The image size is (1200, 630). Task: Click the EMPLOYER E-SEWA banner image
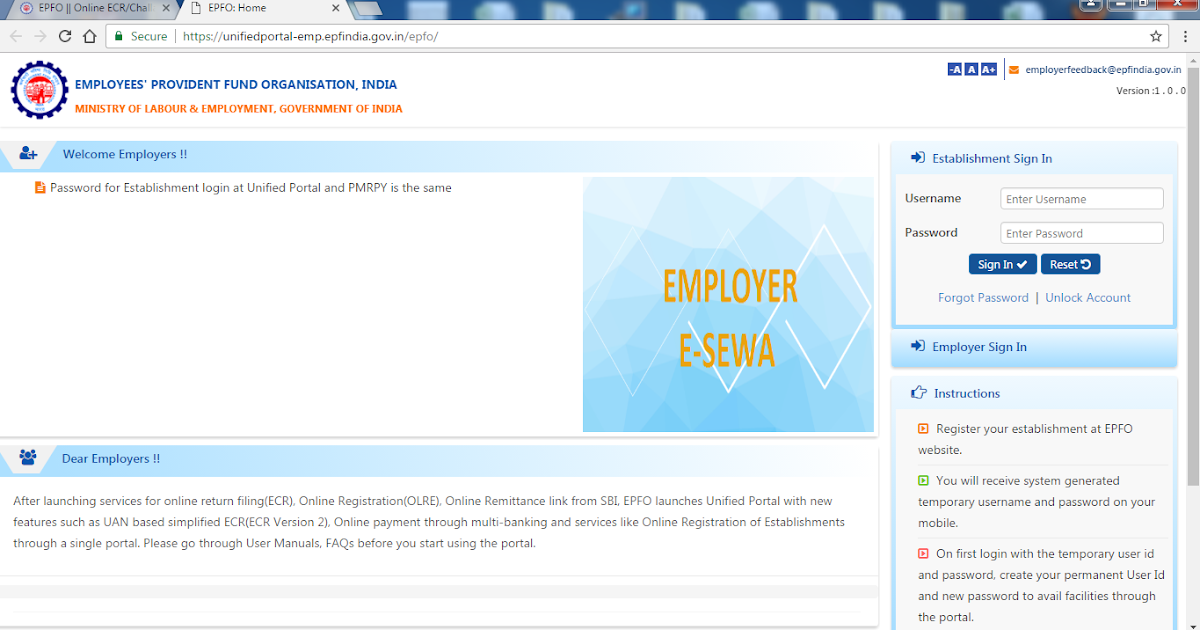coord(728,304)
